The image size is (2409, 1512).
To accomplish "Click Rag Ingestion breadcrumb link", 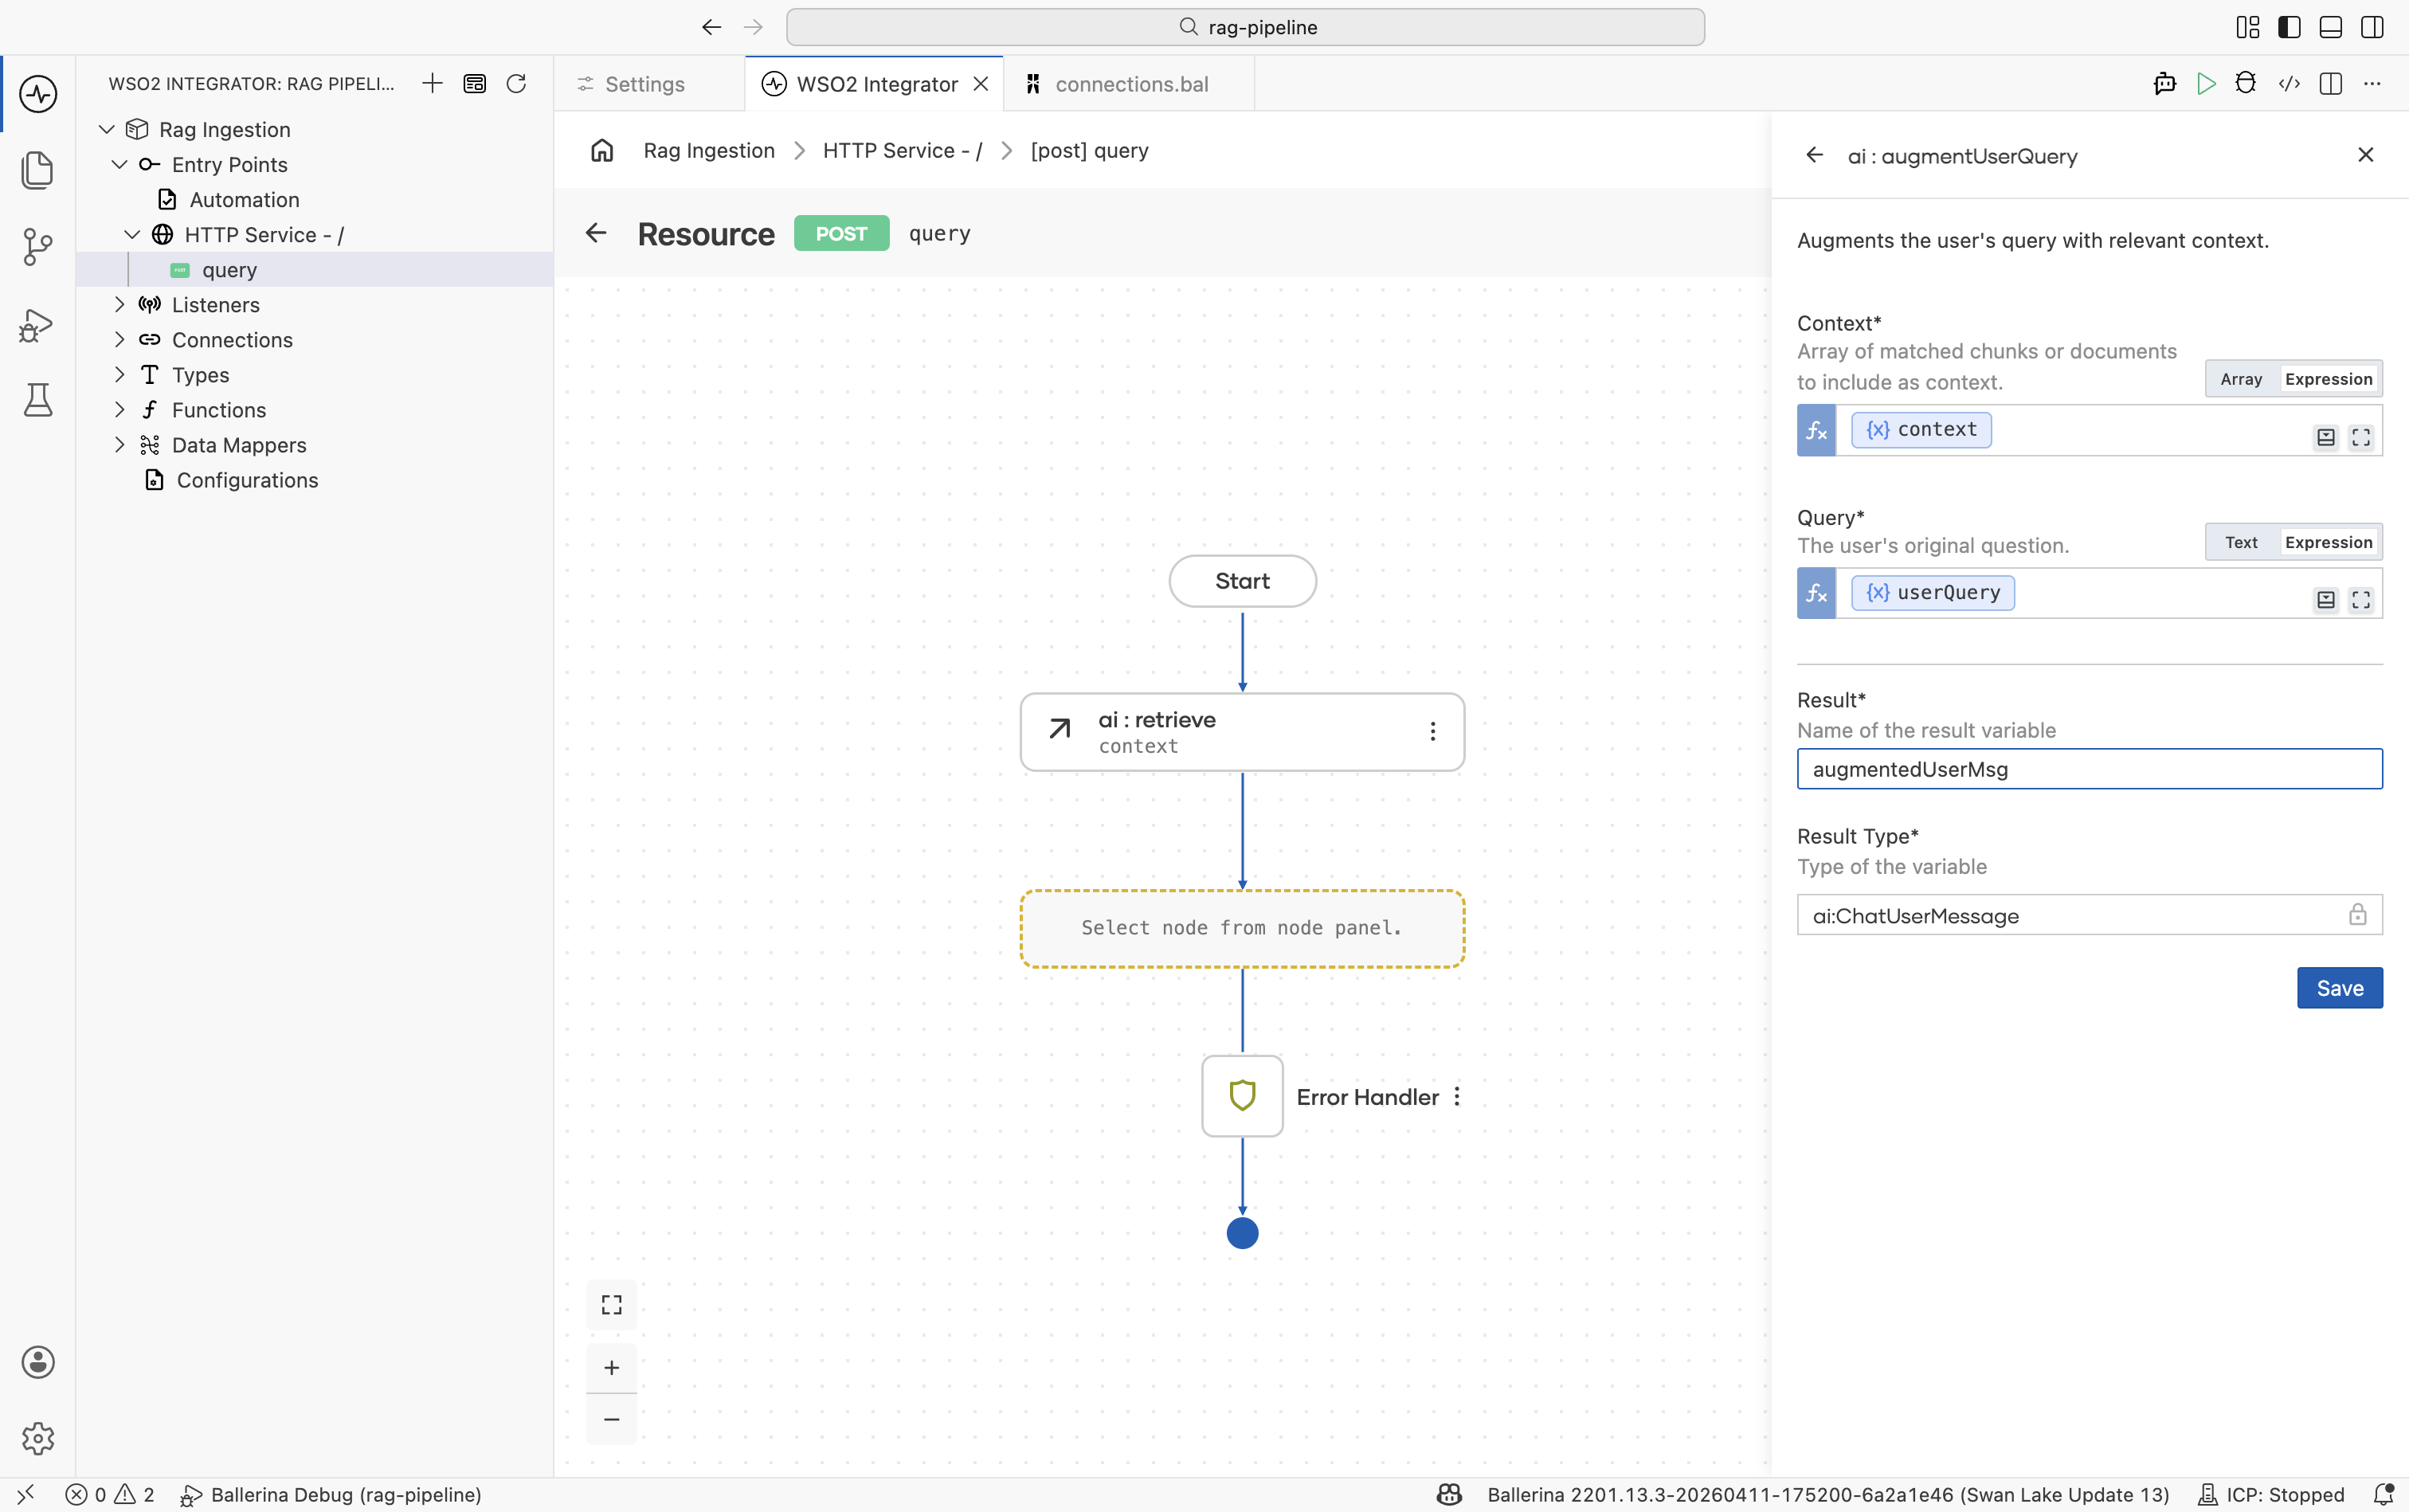I will coord(709,150).
